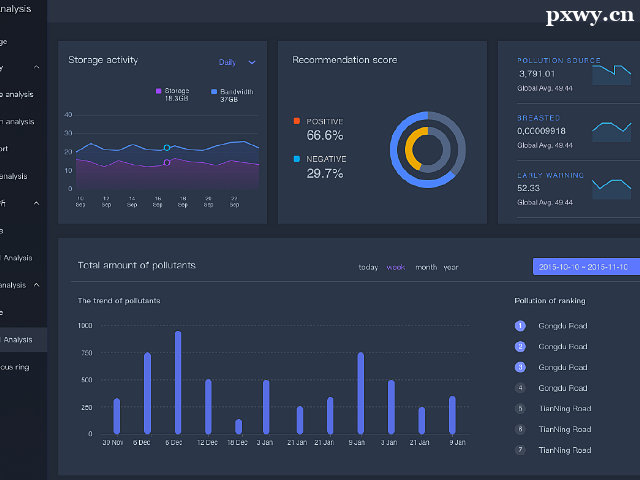The width and height of the screenshot is (640, 480).
Task: Click the blue NEGATIVE legend square
Action: [297, 159]
